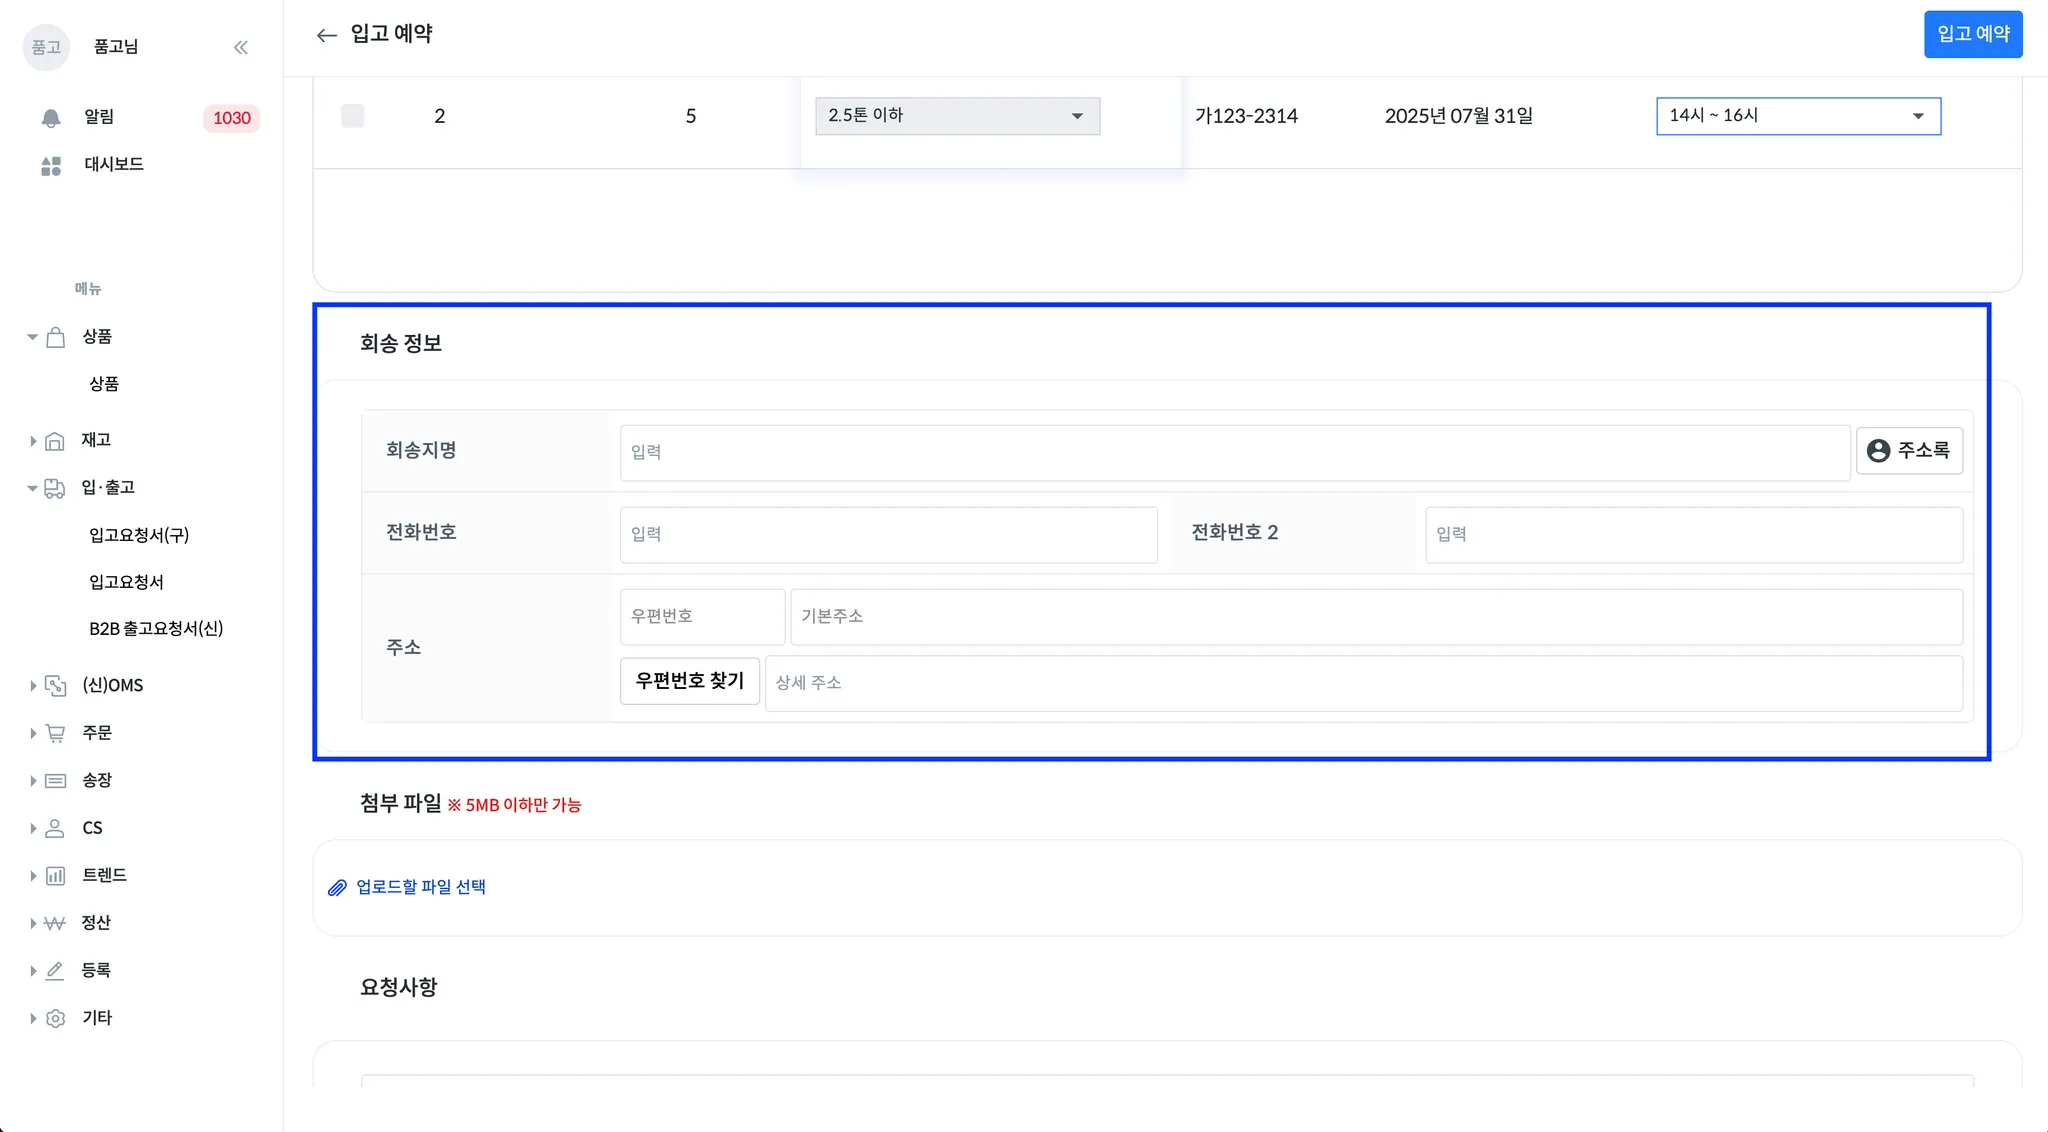
Task: Open B2B 출고요청서(신) menu item
Action: tap(156, 629)
